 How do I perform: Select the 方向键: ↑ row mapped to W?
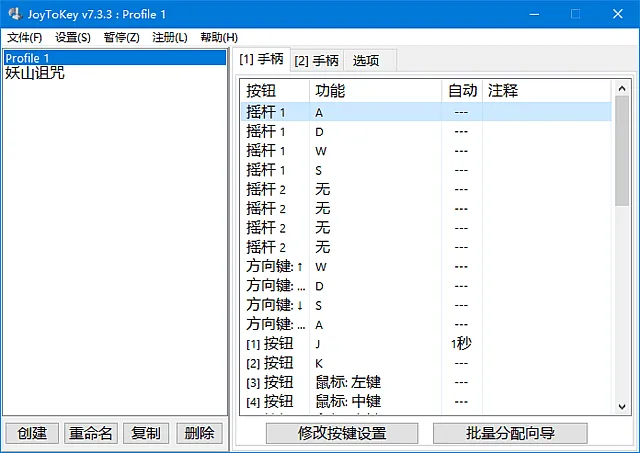[426, 266]
